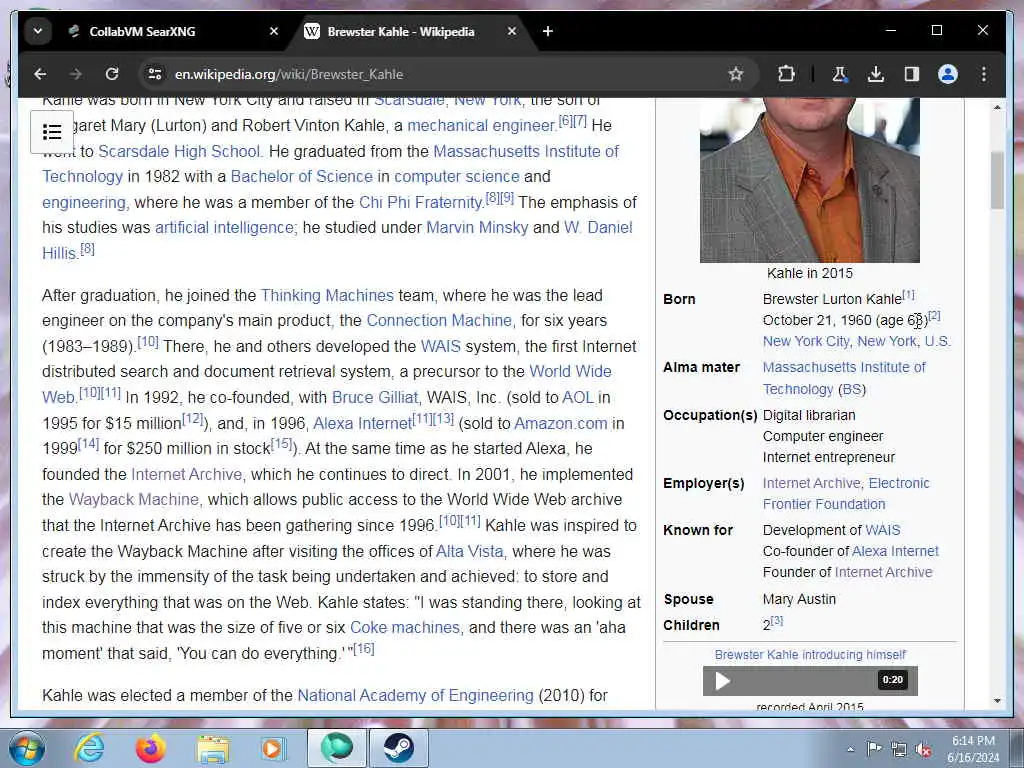Open Alexa Internet link in infobox
This screenshot has height=768, width=1024.
895,551
